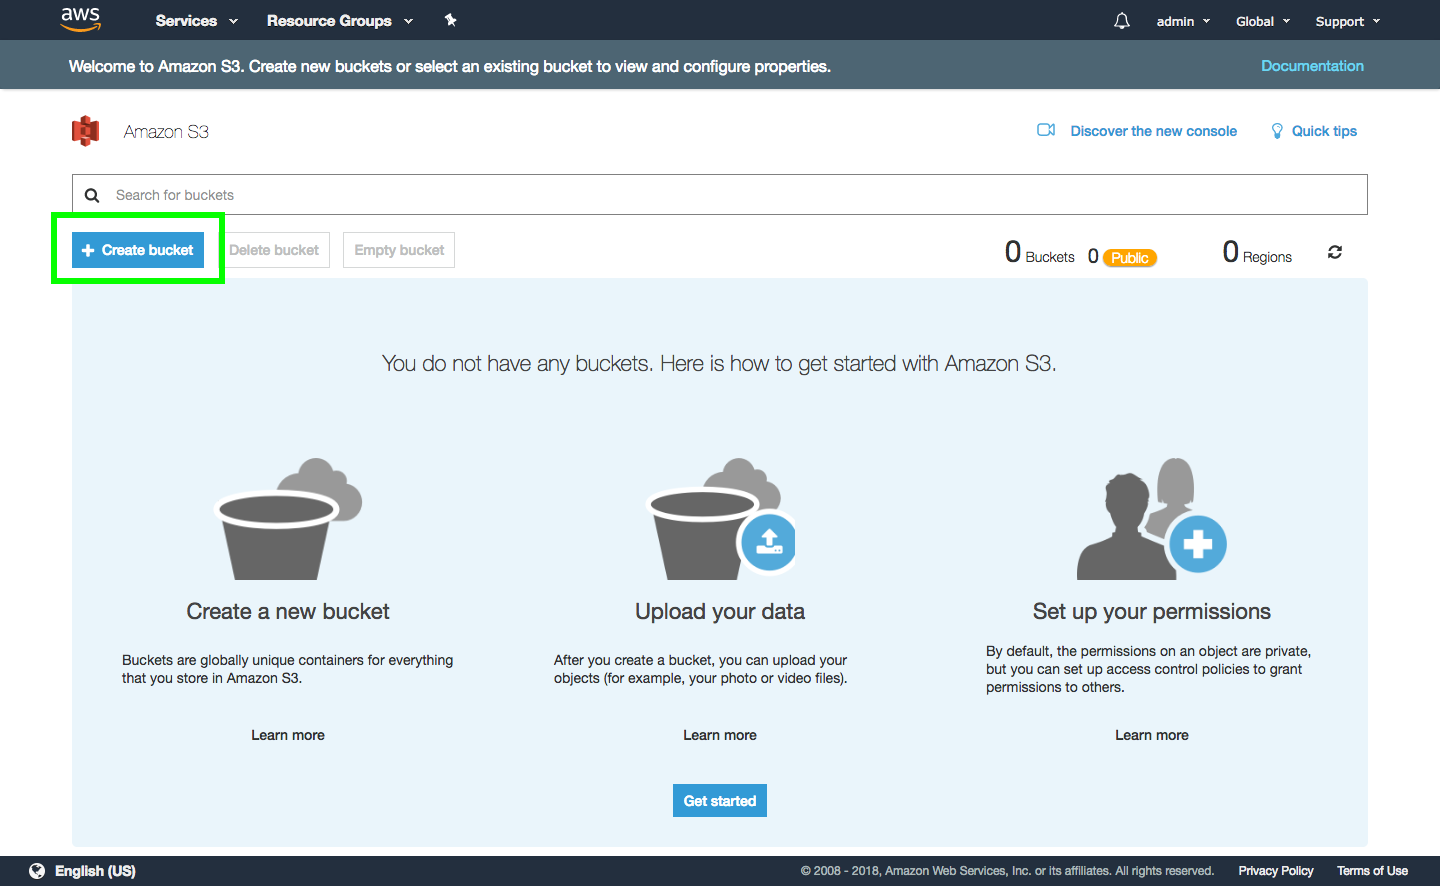Click the Quick tips lightbulb icon
Image resolution: width=1440 pixels, height=886 pixels.
point(1277,131)
